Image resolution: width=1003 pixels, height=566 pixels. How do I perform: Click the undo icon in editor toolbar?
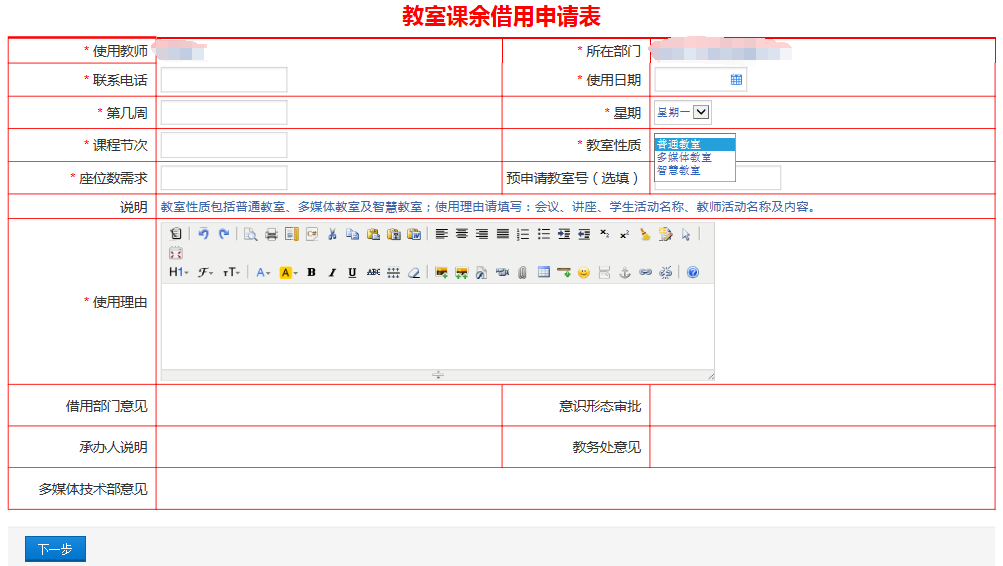pyautogui.click(x=203, y=234)
